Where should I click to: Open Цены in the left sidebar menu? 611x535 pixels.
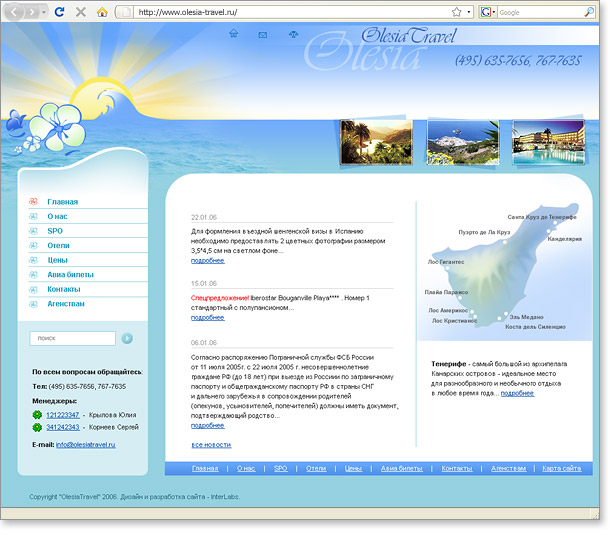click(57, 260)
